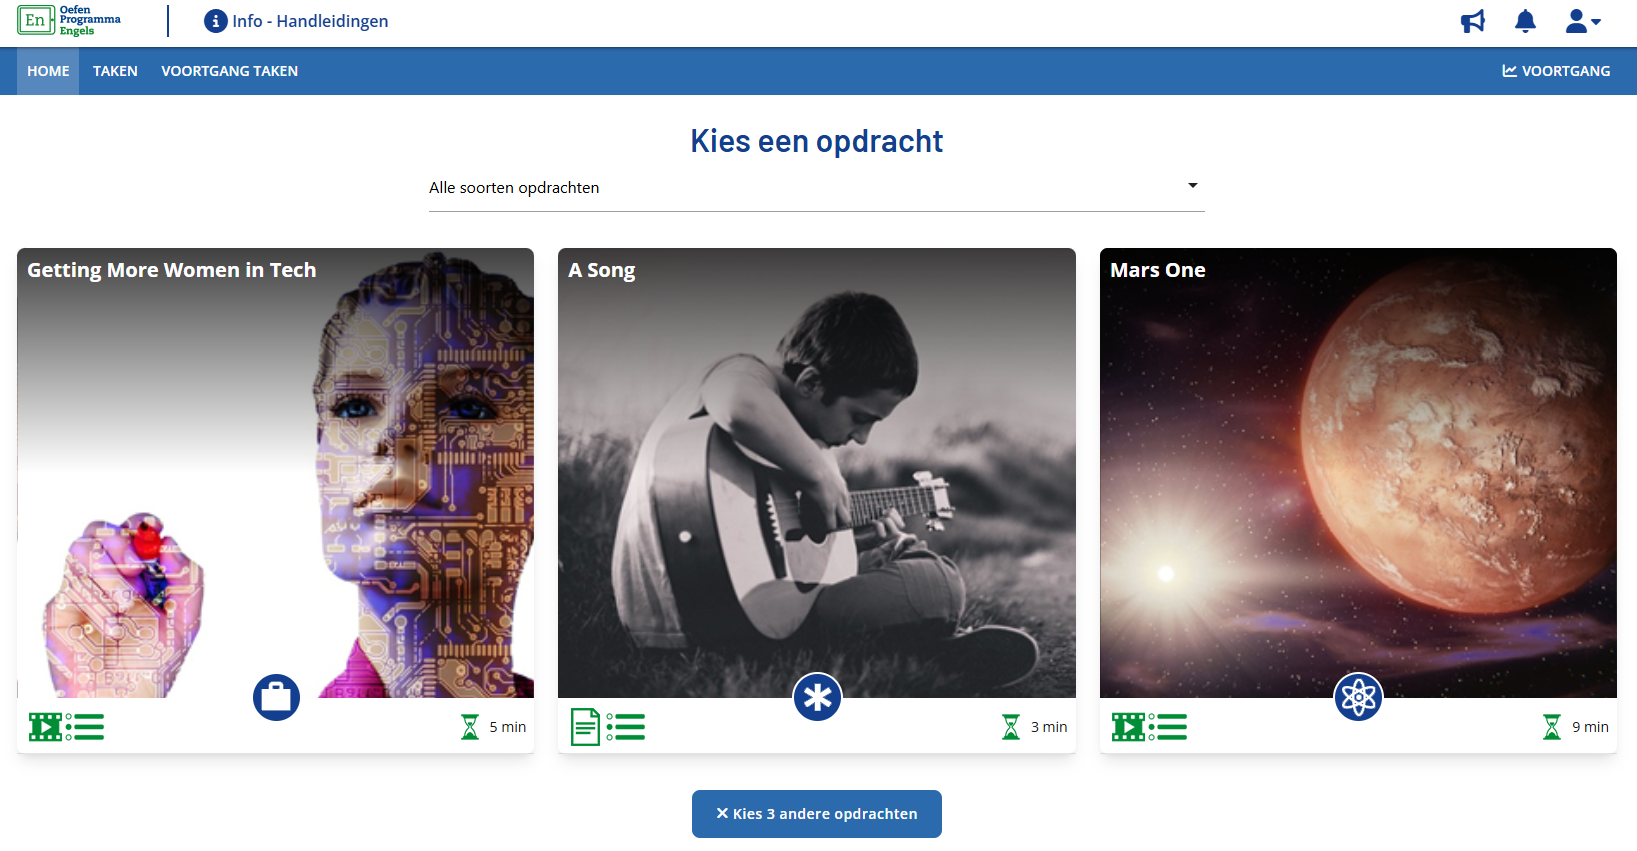
Task: Click the hourglass icon beside 3 min
Action: tap(1011, 727)
